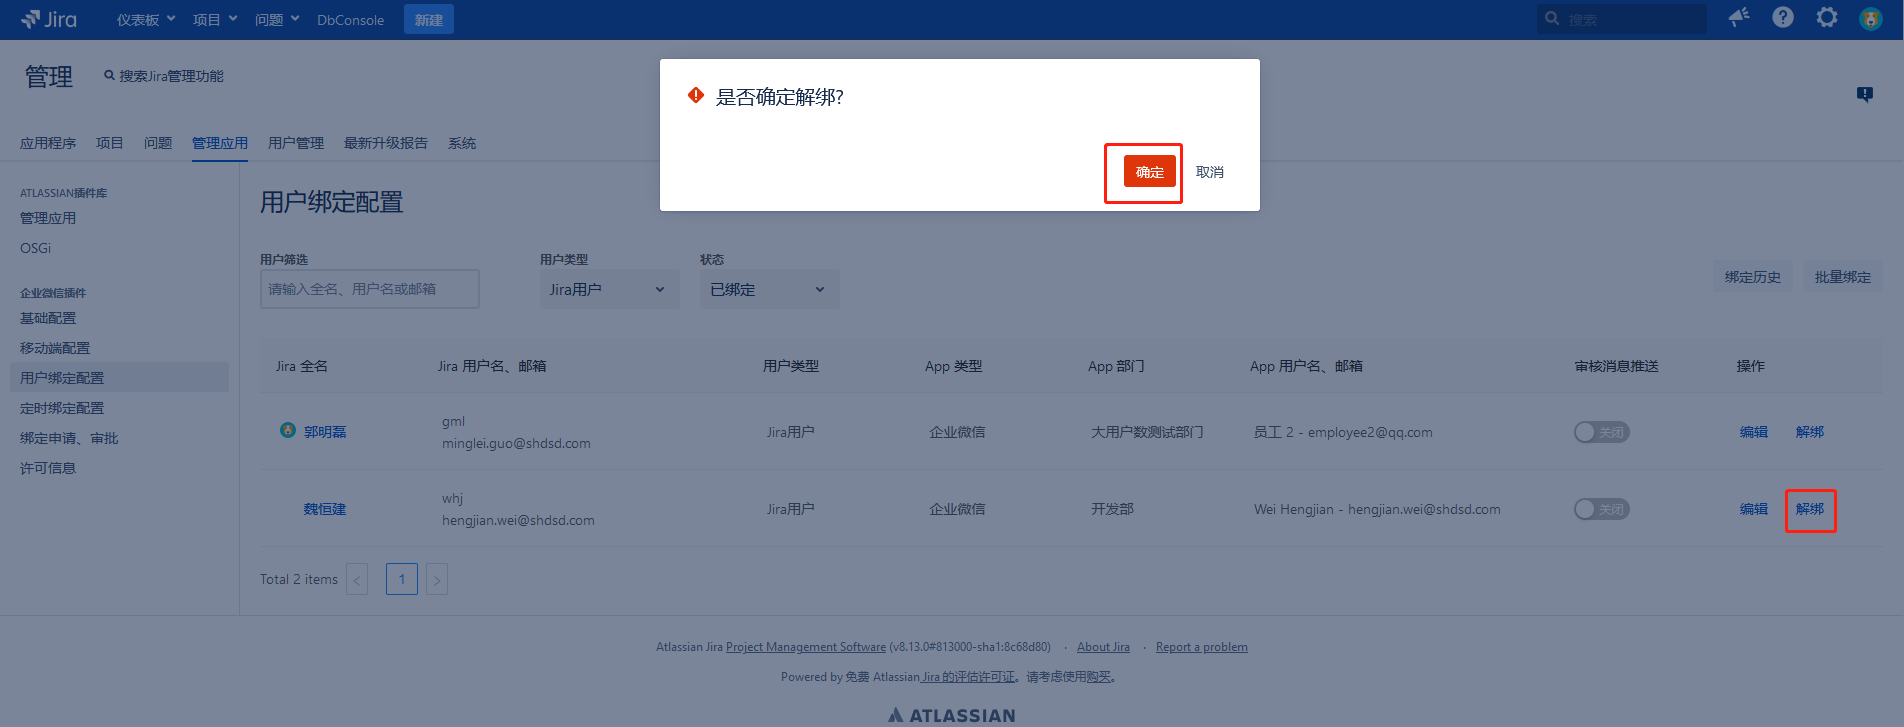Expand the 用户类型 Jira用户 dropdown
This screenshot has height=727, width=1904.
point(608,289)
